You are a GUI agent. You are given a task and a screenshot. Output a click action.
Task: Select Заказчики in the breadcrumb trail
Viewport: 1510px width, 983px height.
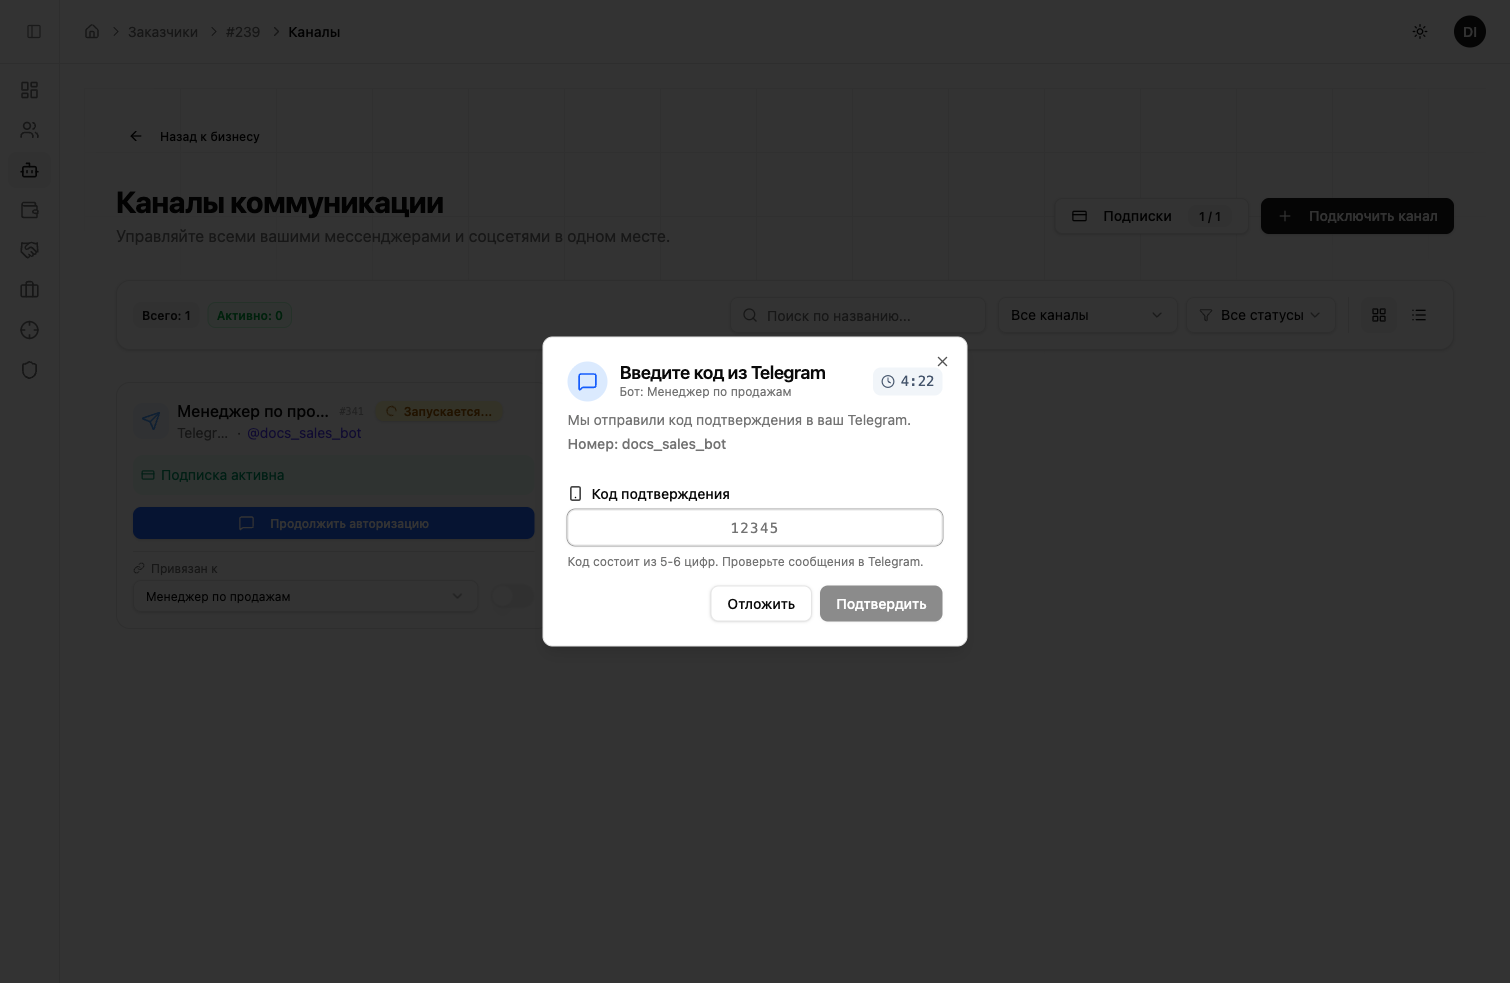click(x=163, y=31)
